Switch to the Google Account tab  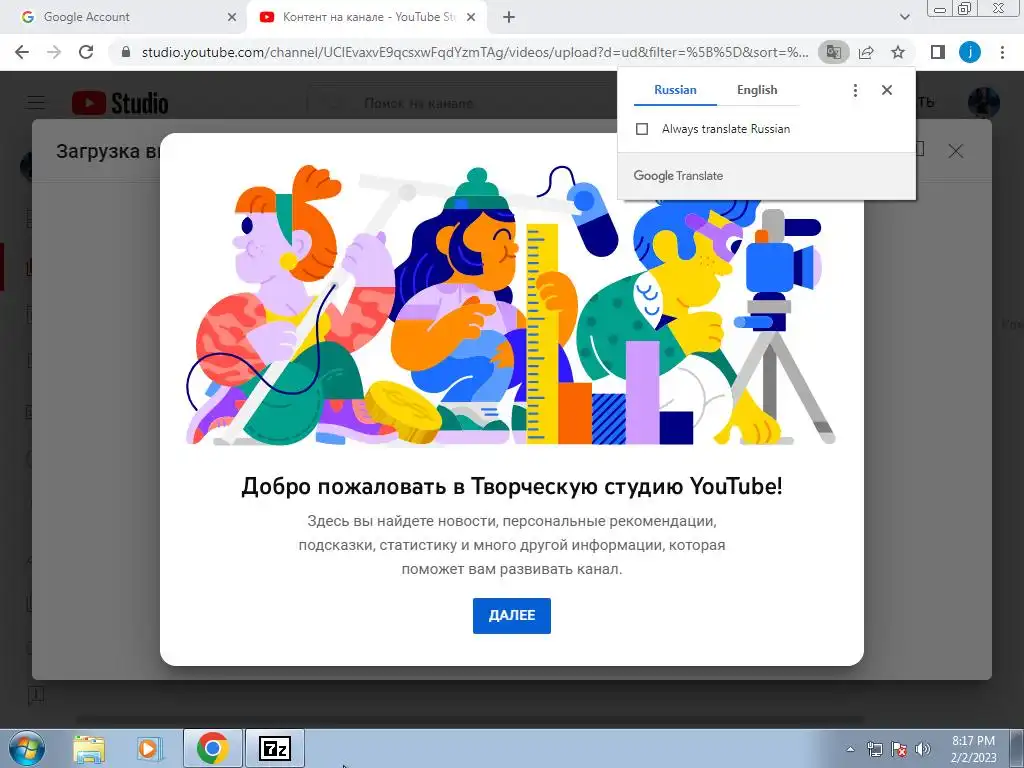(x=122, y=17)
